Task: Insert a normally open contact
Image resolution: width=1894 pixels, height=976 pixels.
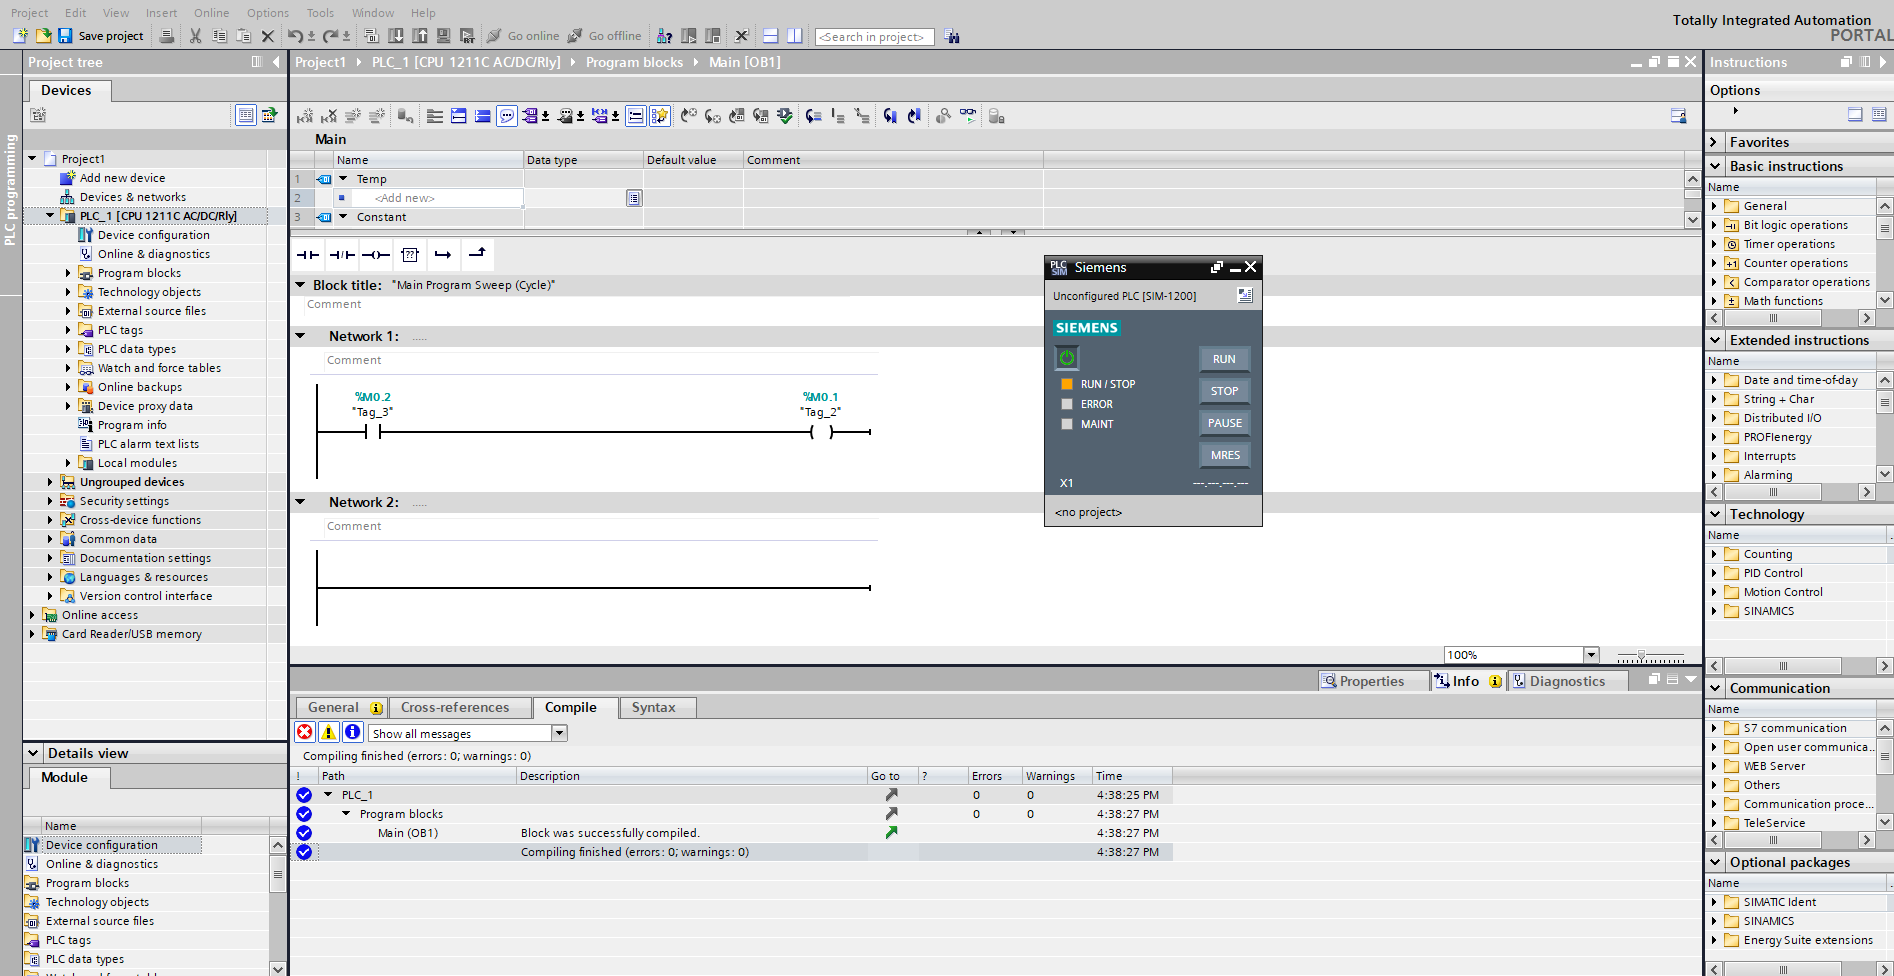Action: pos(307,255)
